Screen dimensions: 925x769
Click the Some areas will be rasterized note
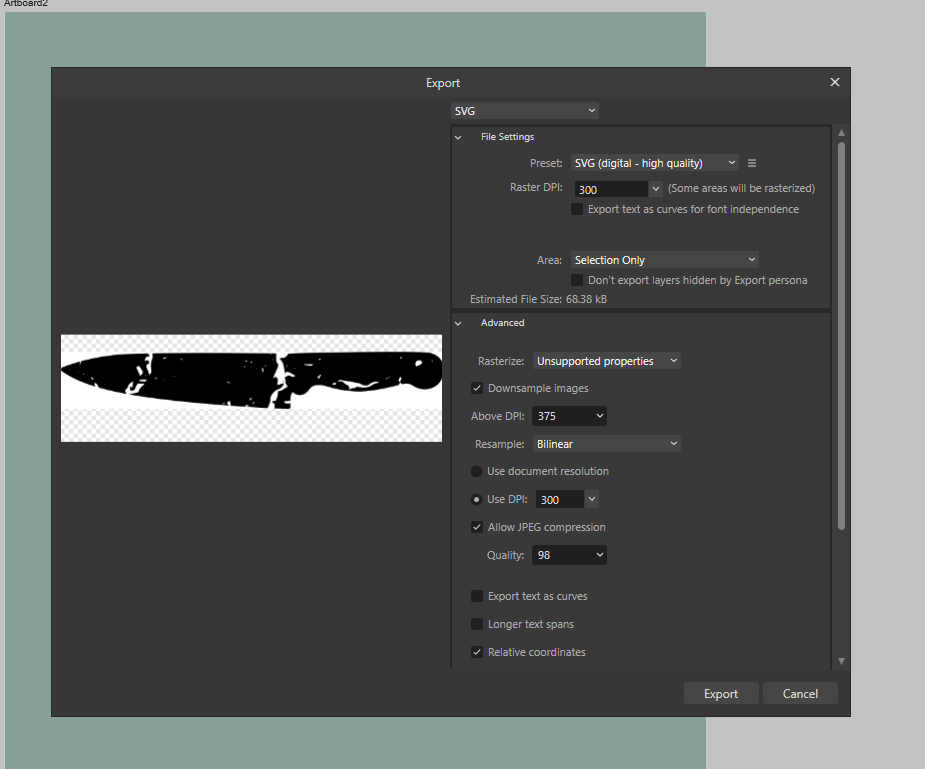(x=741, y=188)
